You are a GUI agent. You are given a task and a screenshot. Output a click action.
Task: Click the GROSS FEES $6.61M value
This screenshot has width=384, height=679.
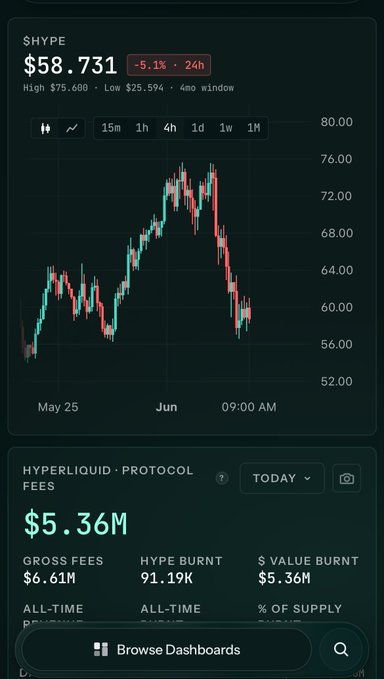tap(49, 578)
